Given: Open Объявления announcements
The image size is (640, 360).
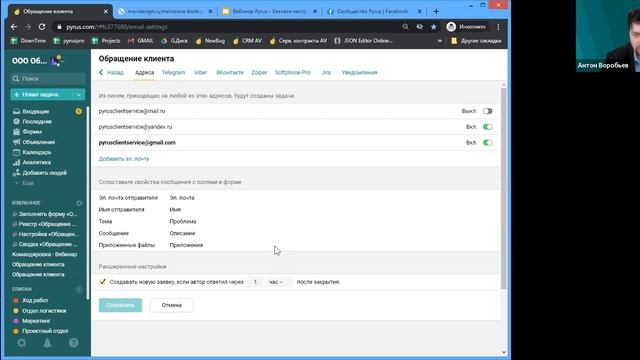Looking at the screenshot, I should coord(38,142).
